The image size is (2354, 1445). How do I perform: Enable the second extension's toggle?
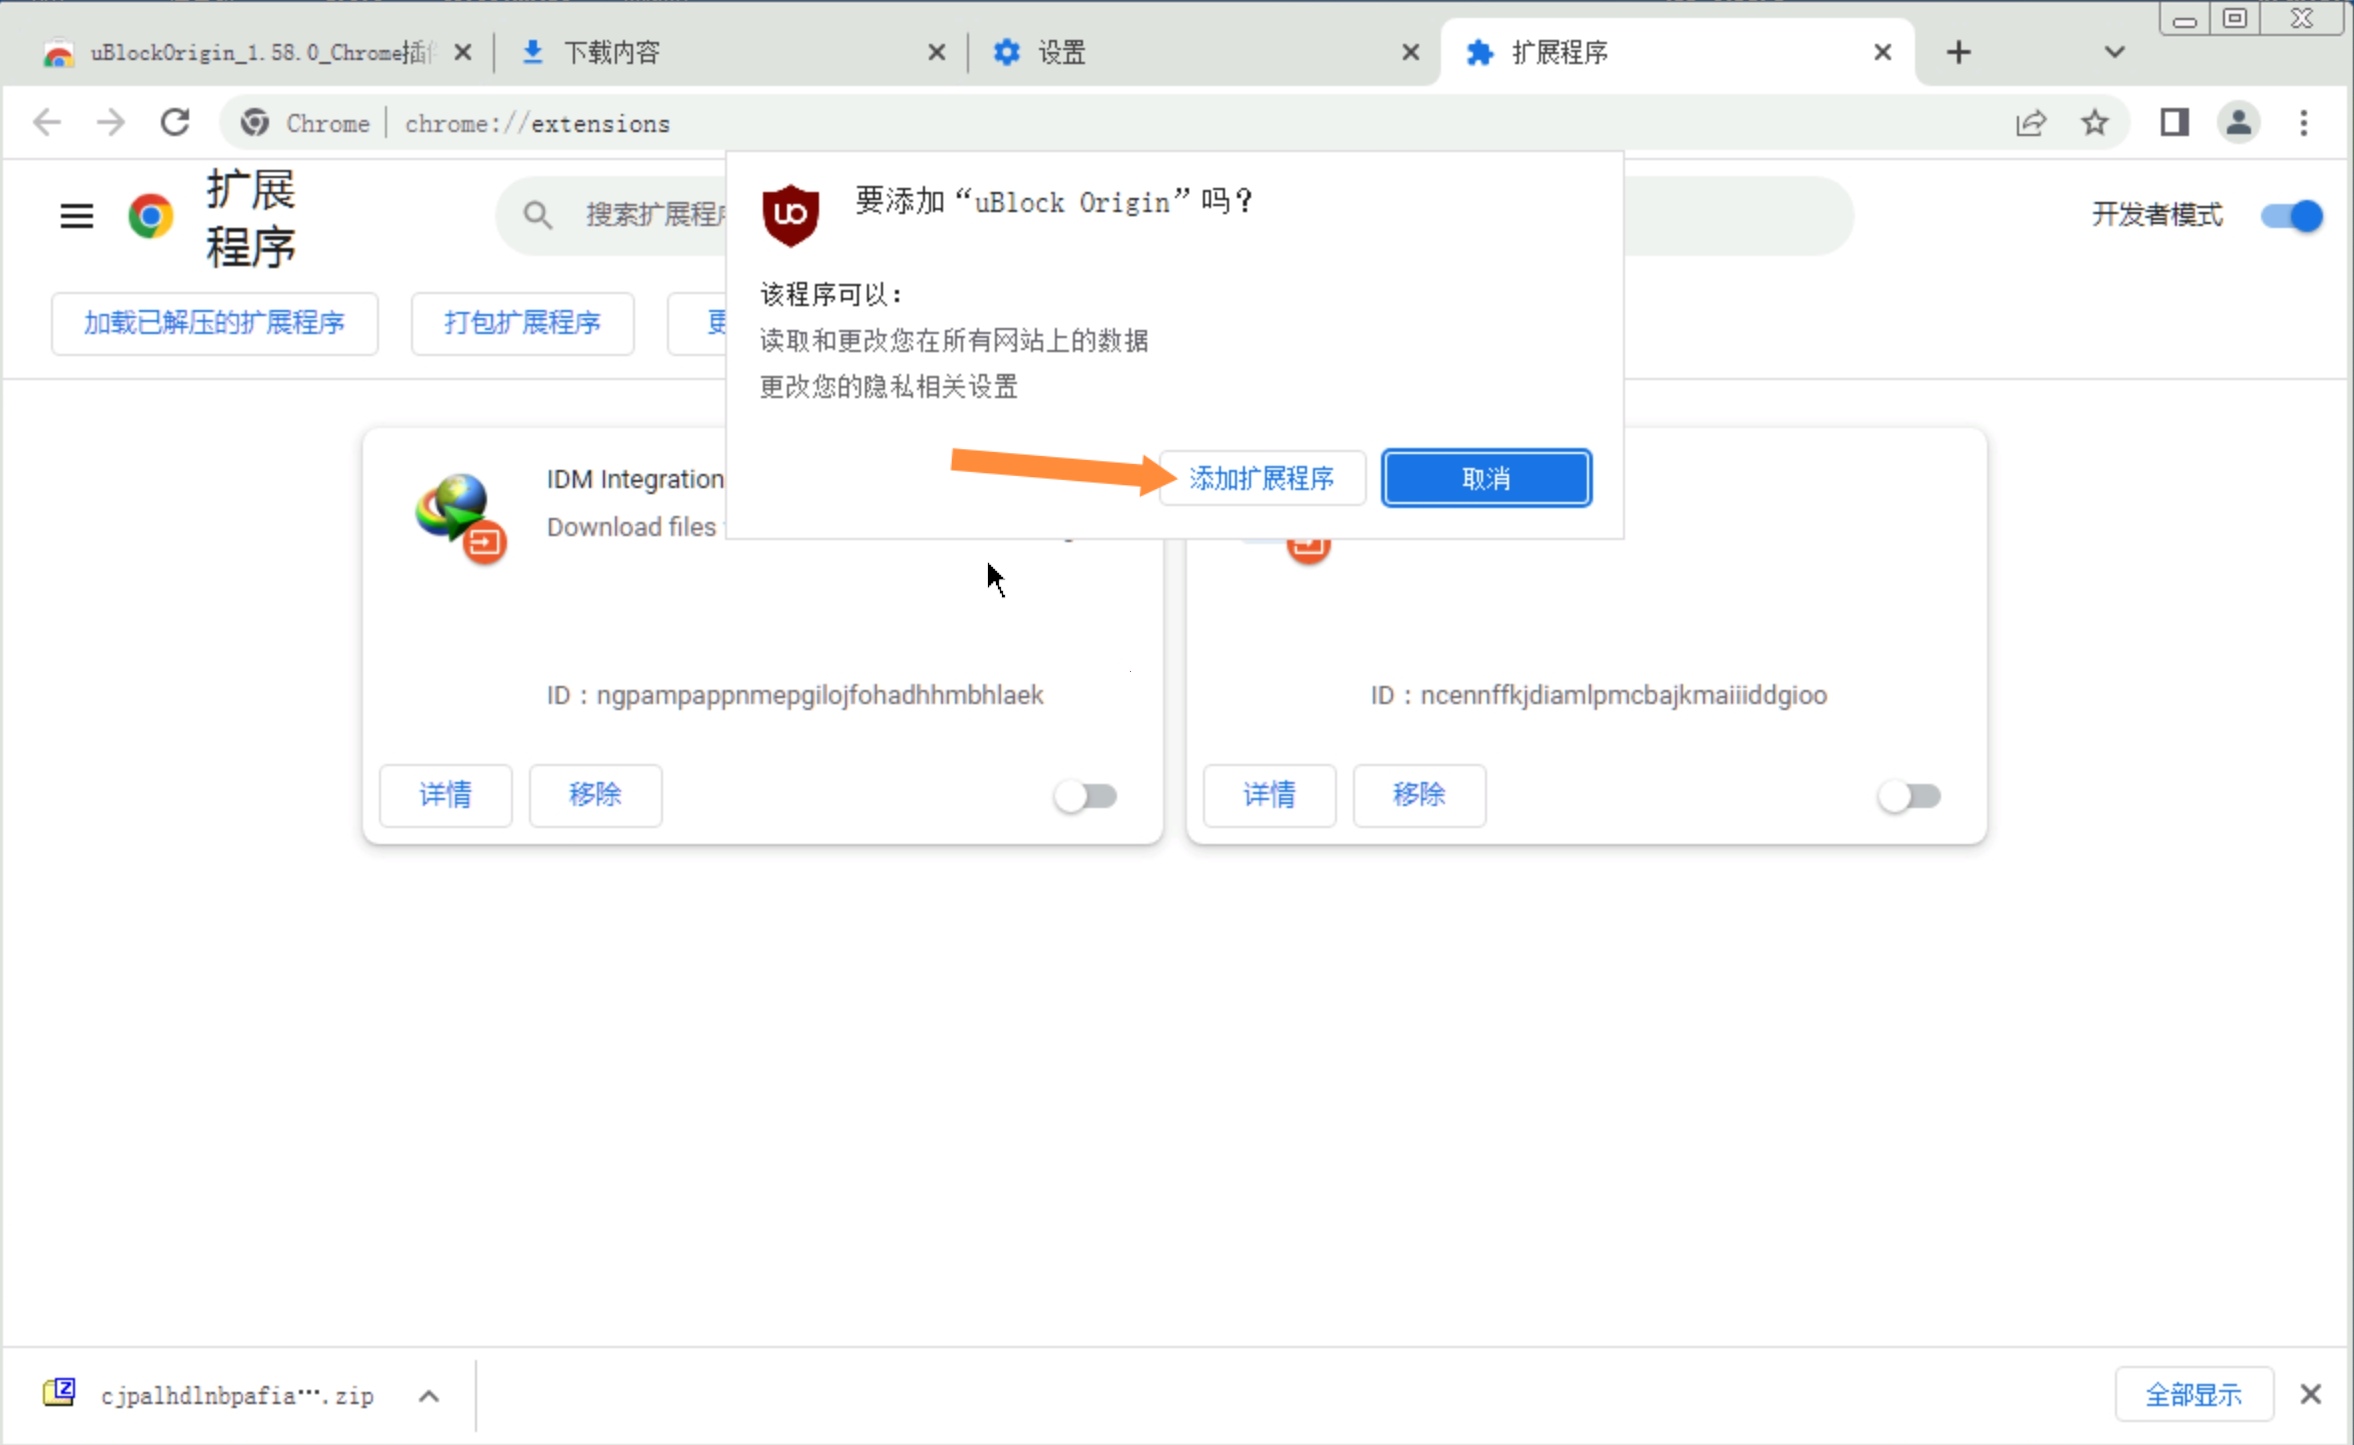(x=1909, y=796)
